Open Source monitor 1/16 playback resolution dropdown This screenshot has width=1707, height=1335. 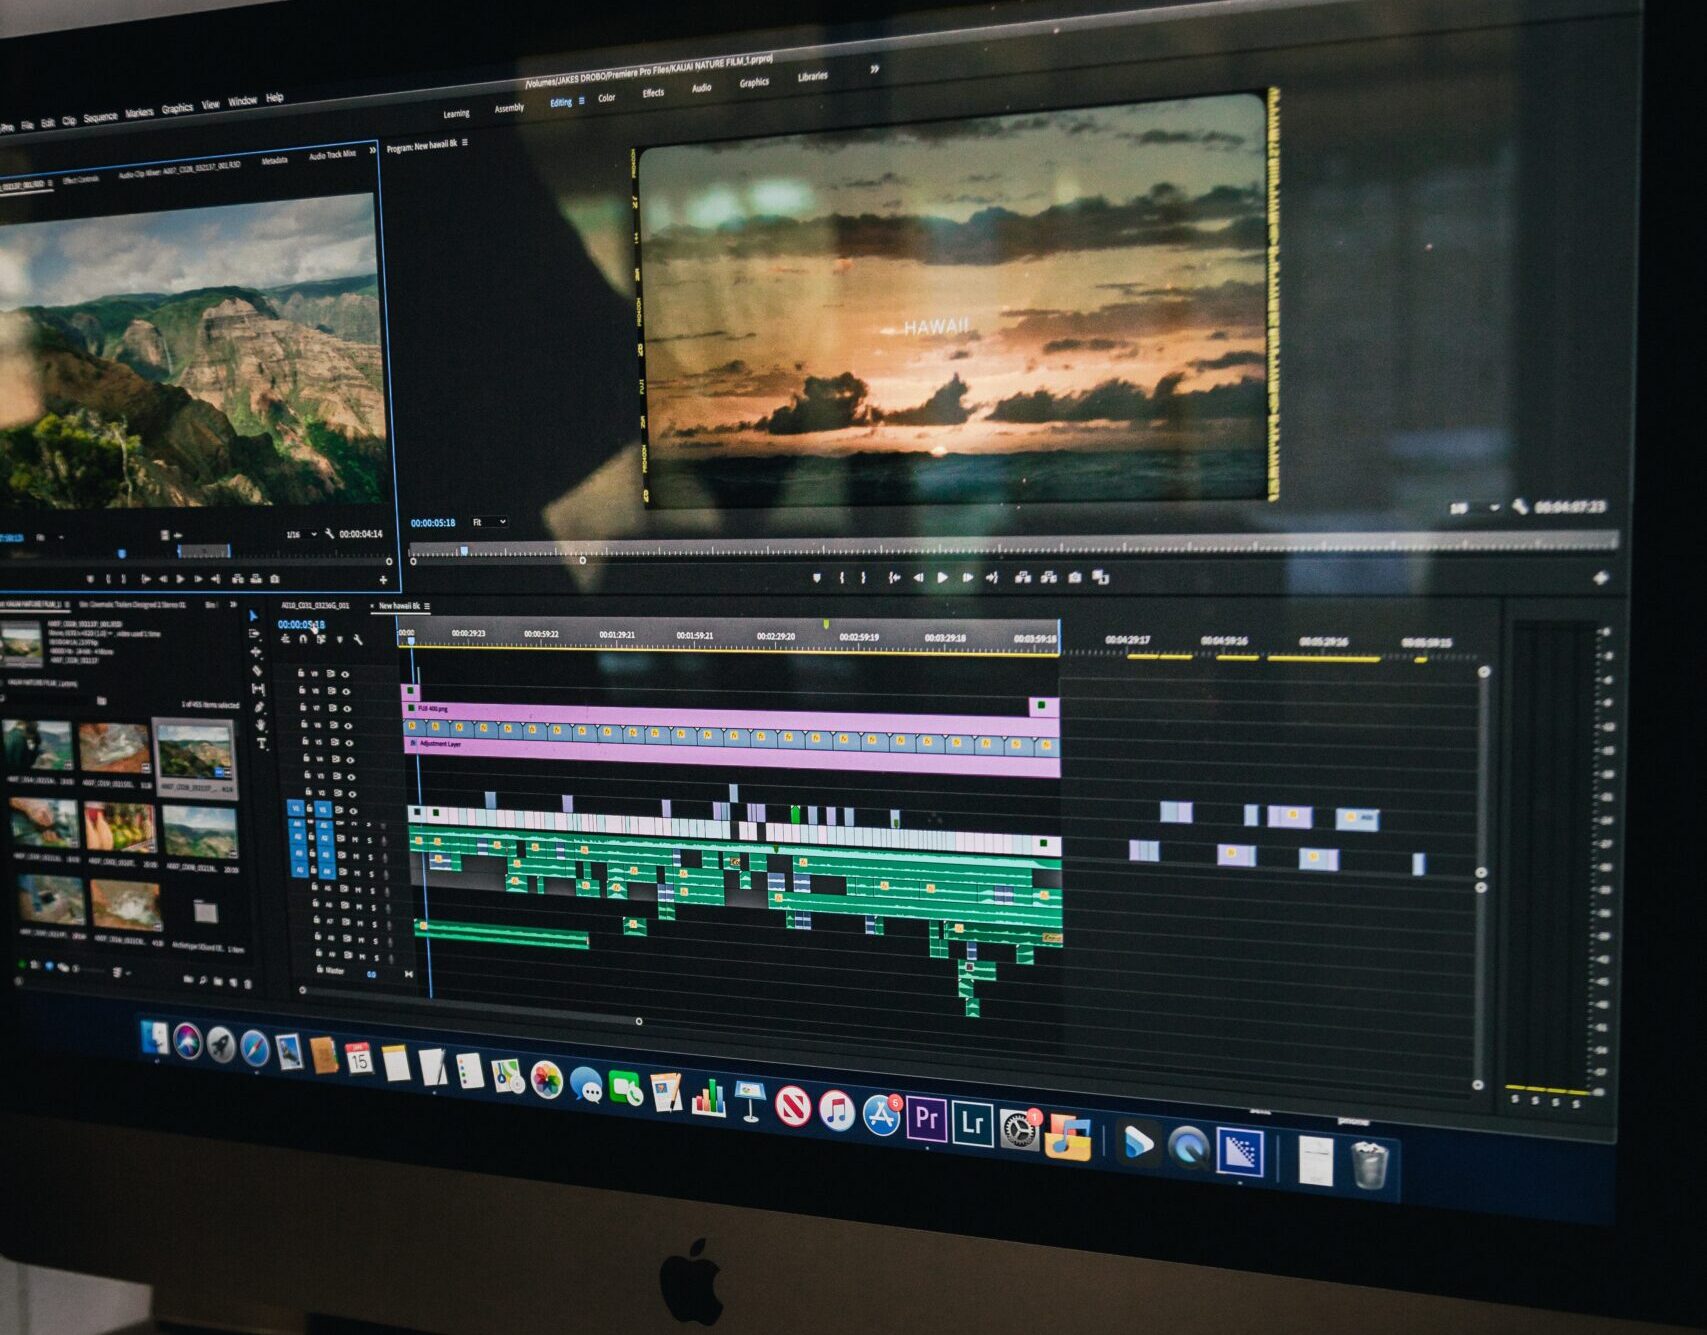pos(301,534)
